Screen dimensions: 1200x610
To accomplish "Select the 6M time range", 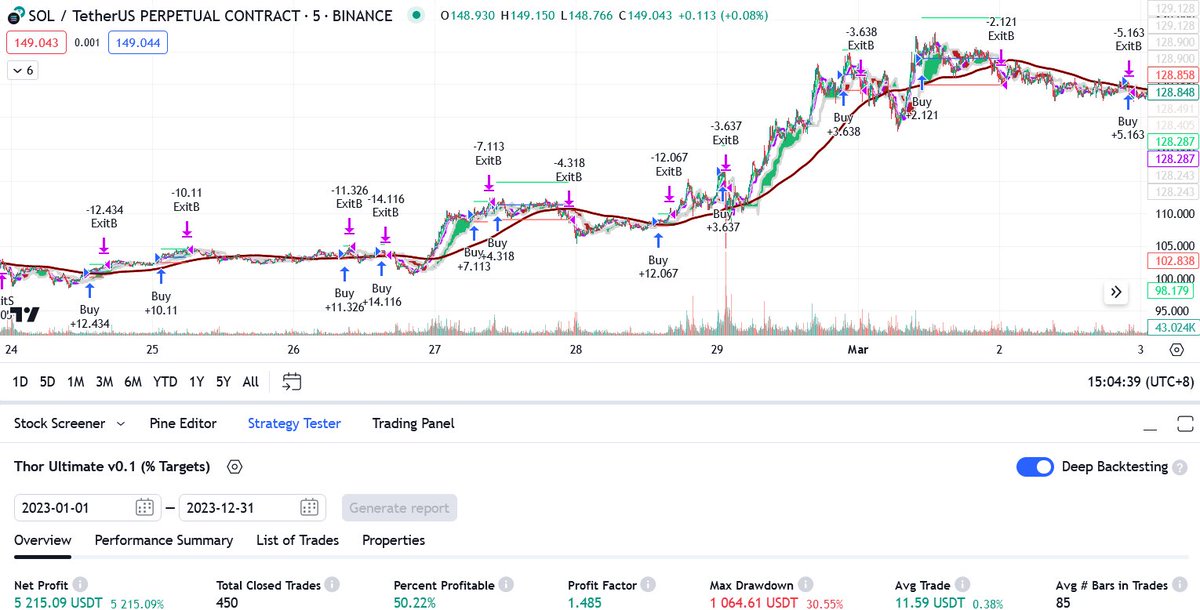I will [x=133, y=381].
